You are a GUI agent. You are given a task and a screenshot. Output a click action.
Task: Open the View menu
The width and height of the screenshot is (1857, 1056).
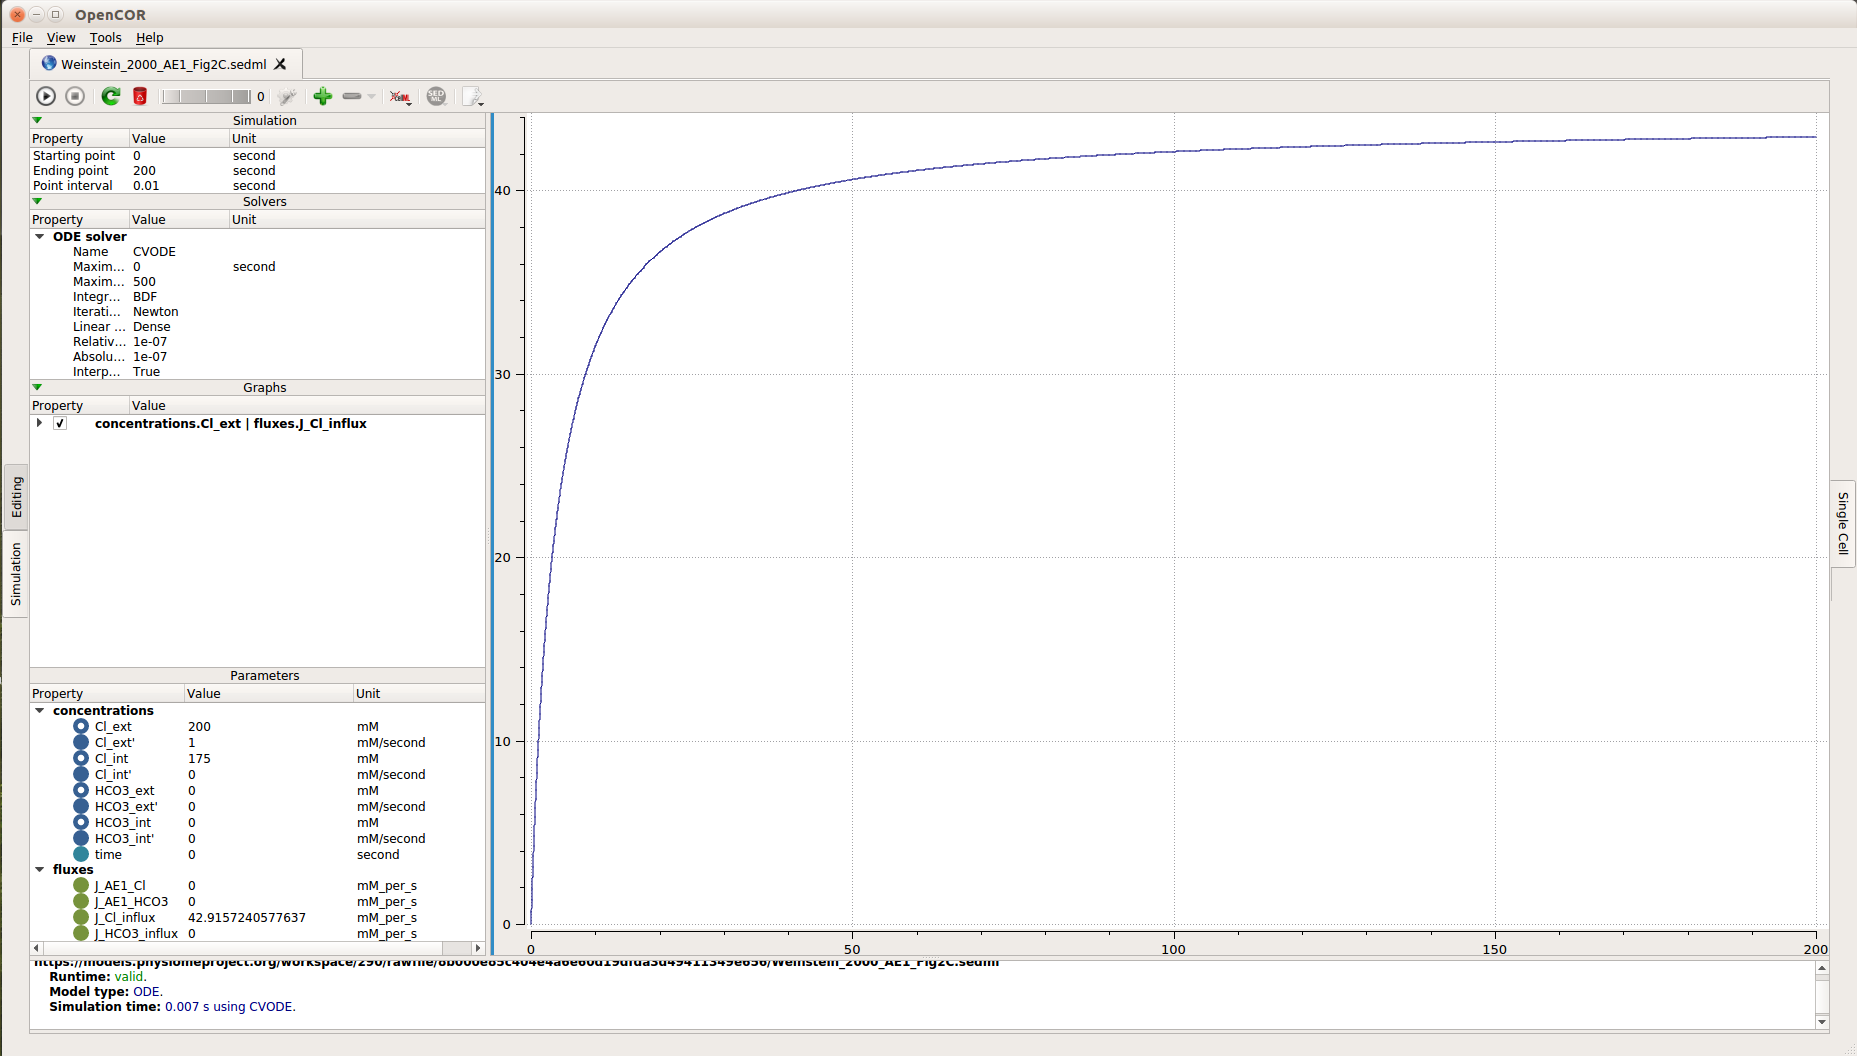pos(61,38)
